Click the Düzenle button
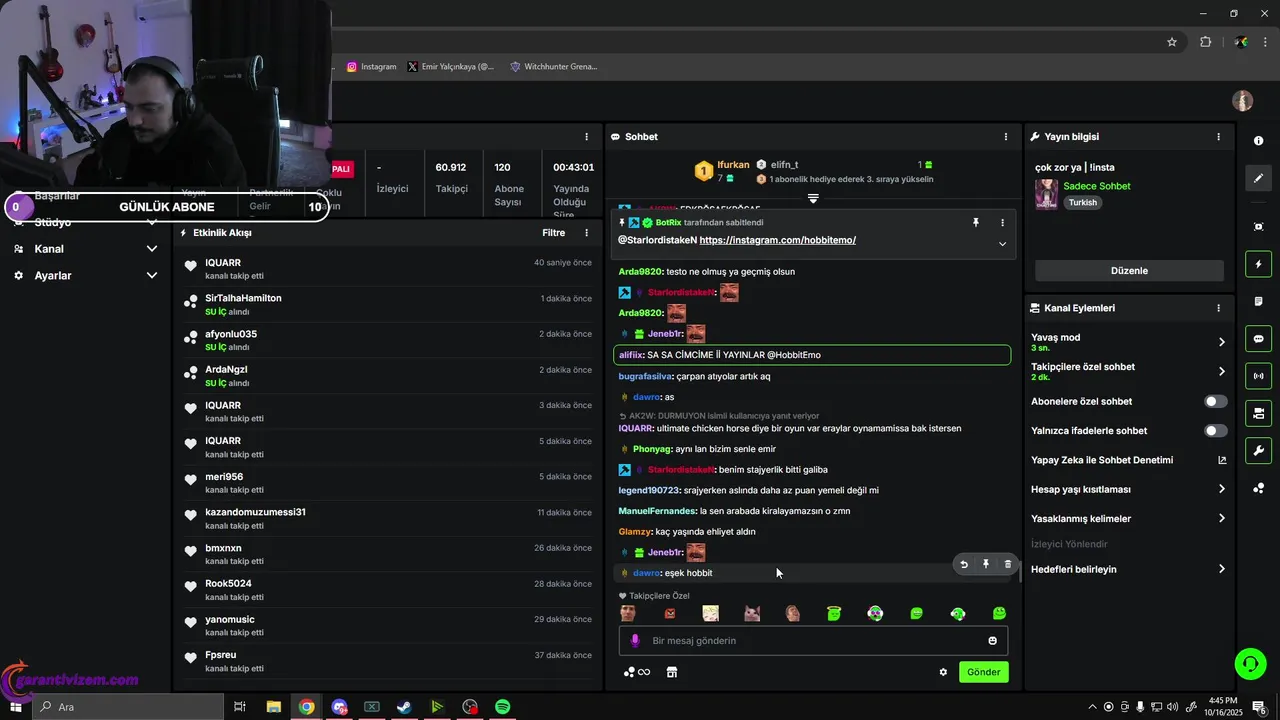 tap(1129, 271)
